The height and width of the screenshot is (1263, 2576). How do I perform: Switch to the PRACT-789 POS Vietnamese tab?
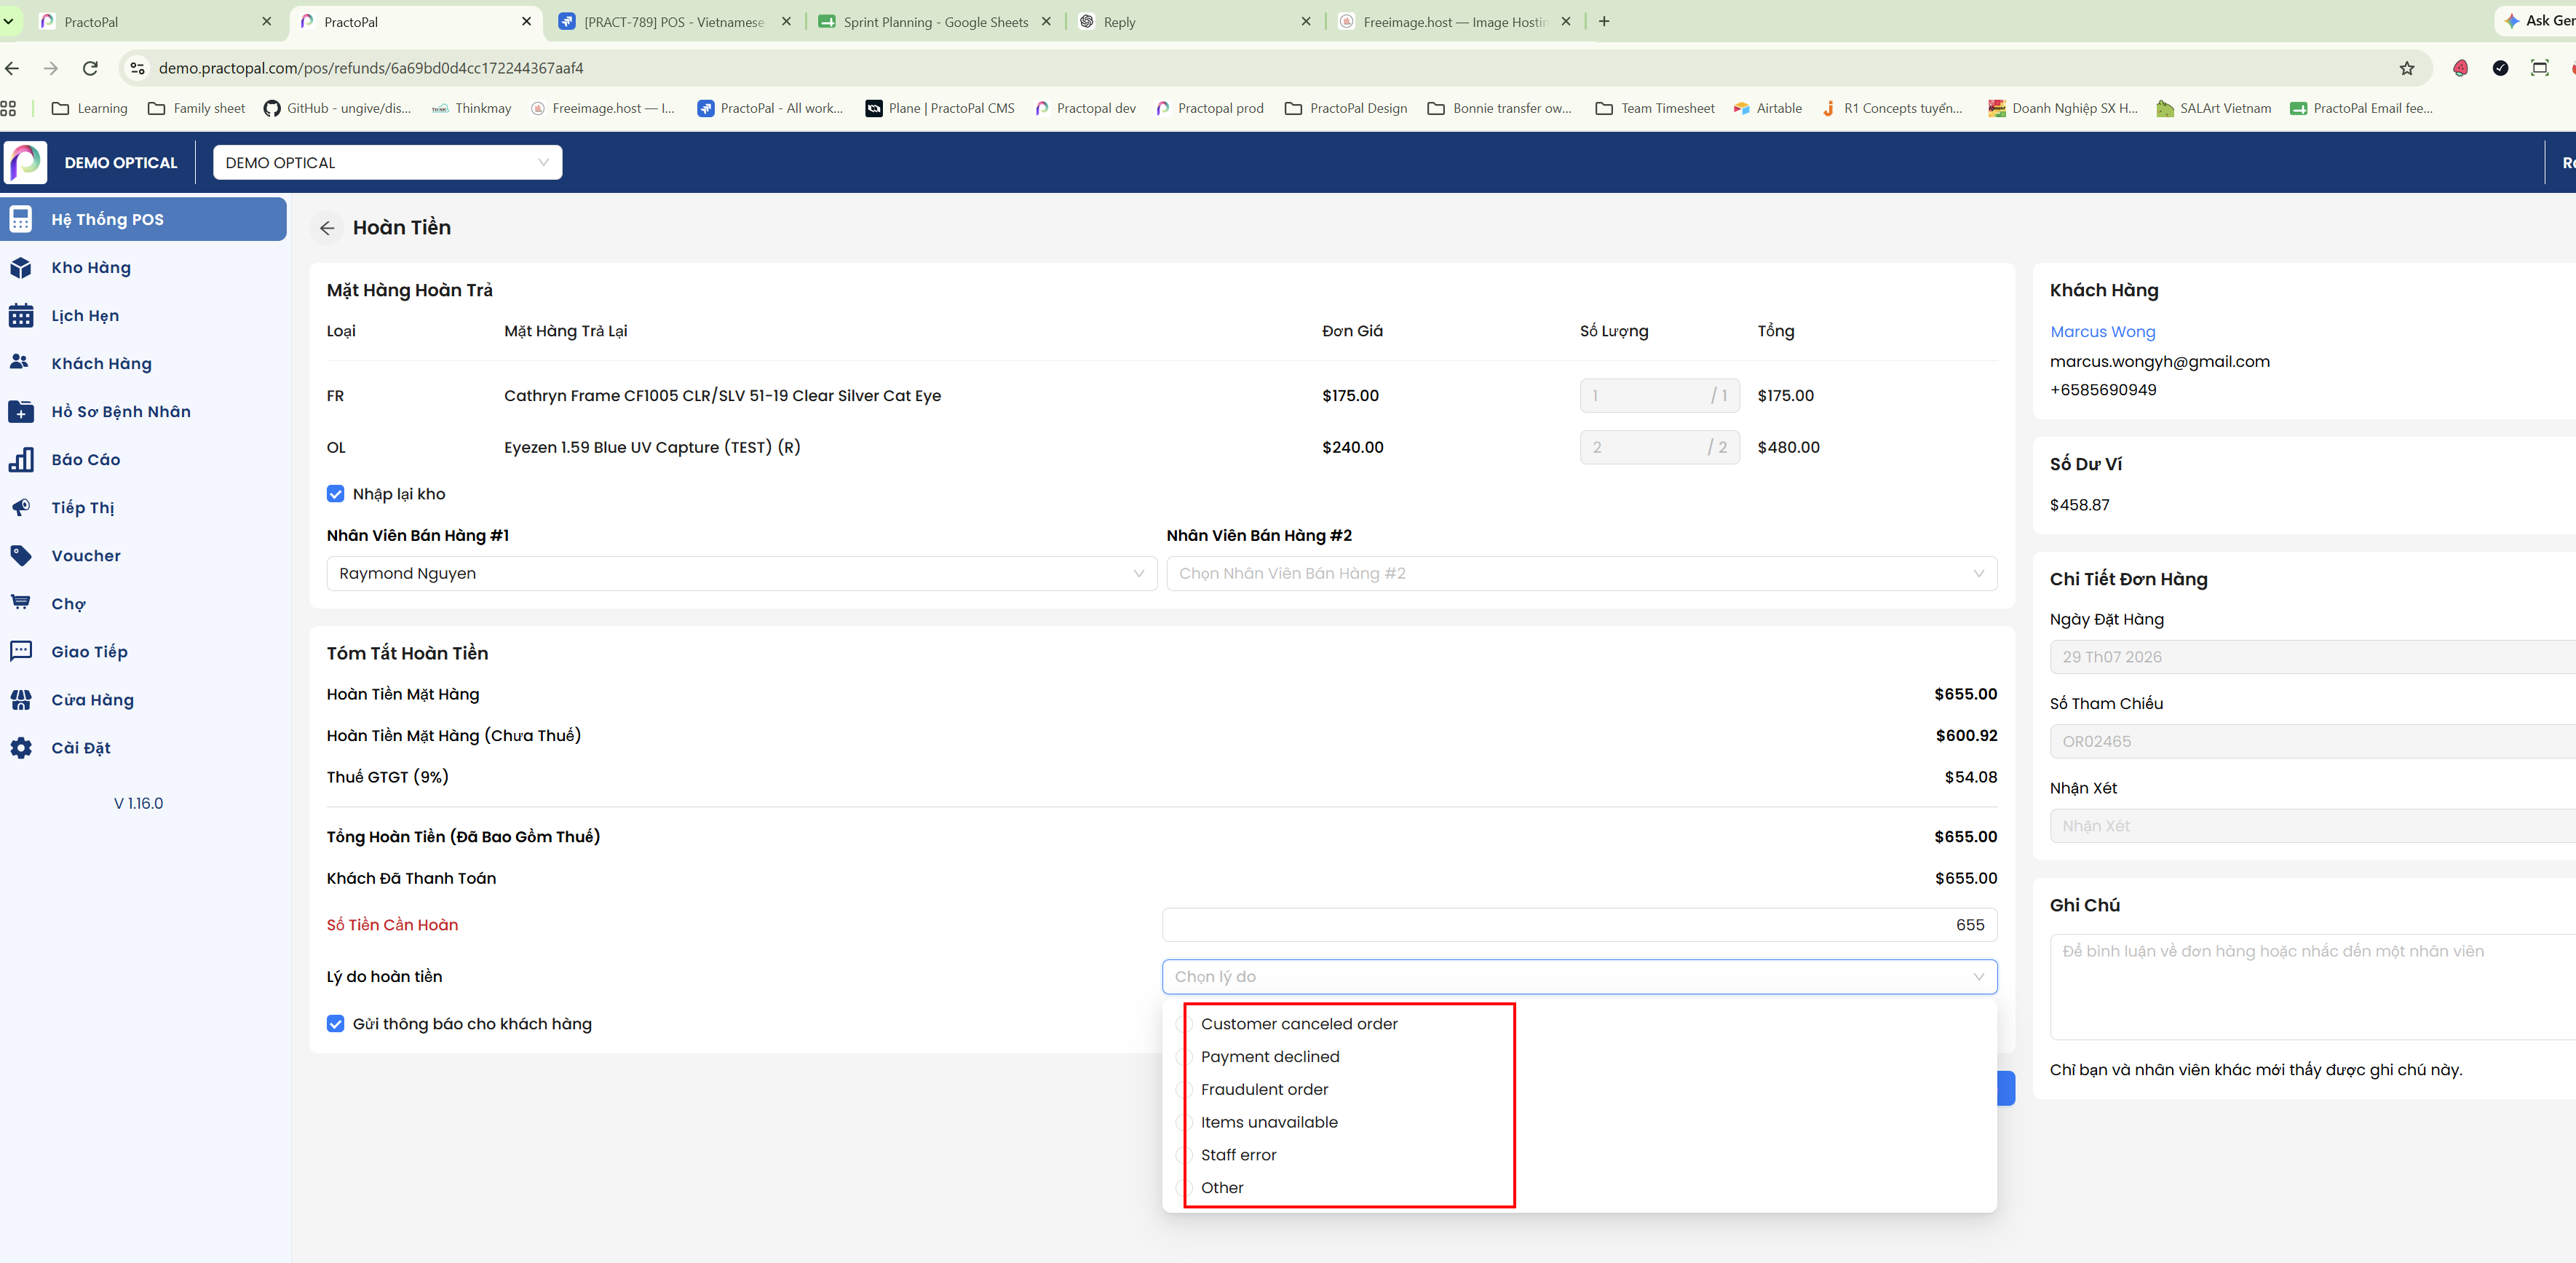675,22
